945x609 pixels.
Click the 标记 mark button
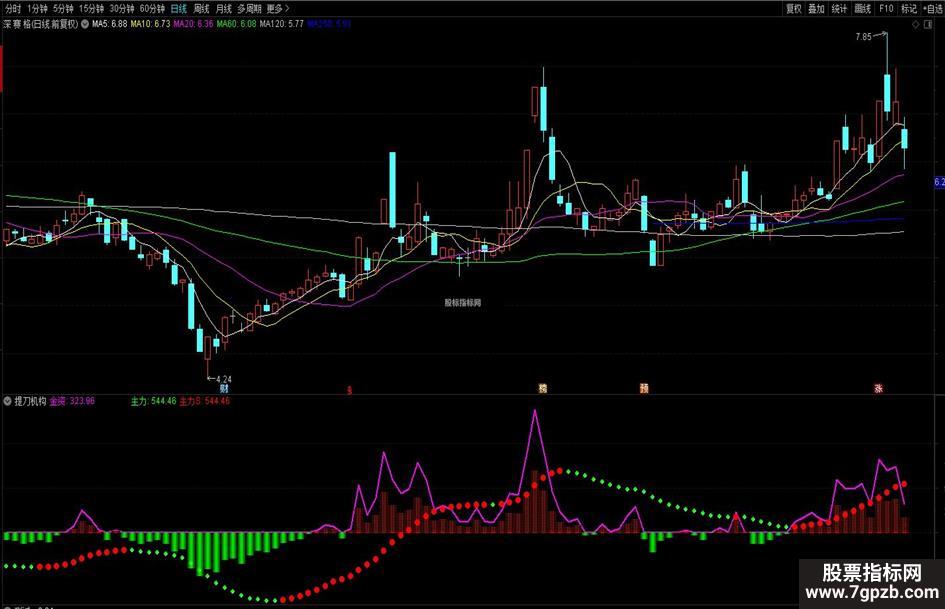click(x=909, y=8)
